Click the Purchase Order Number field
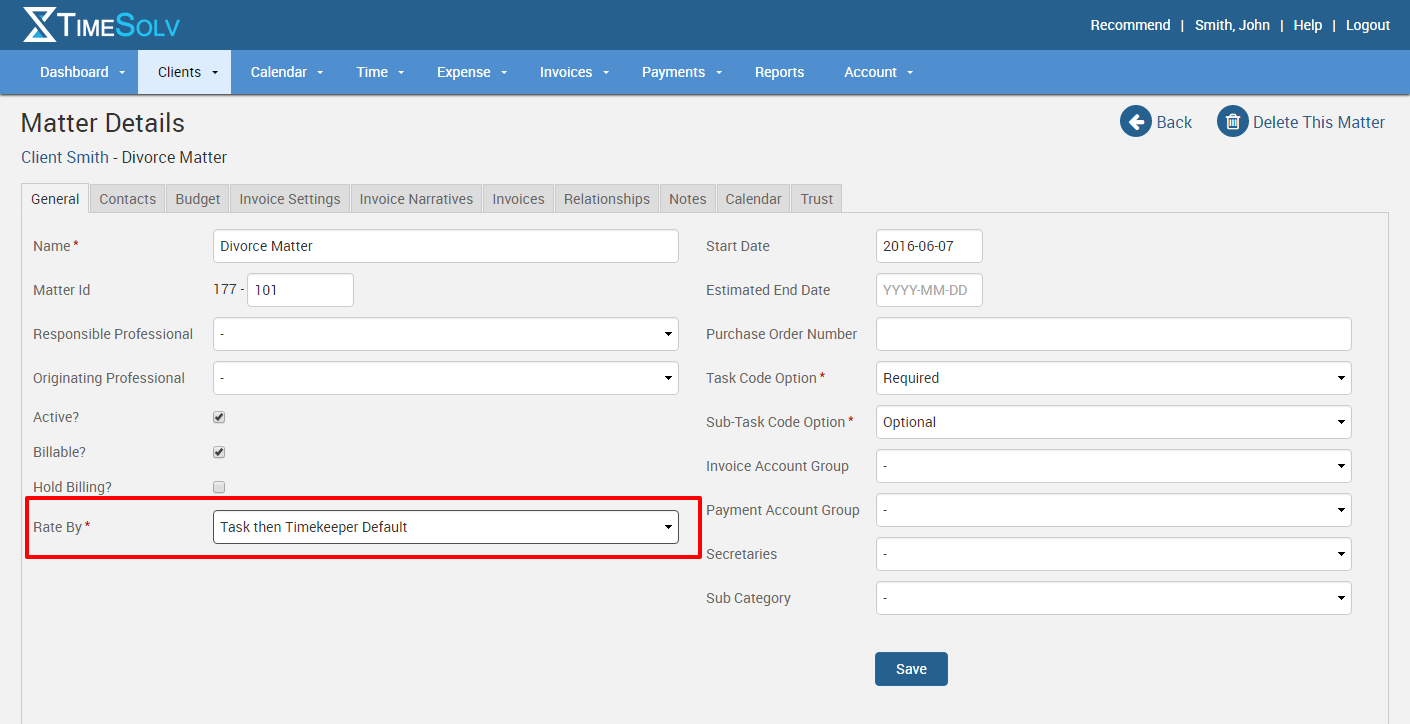Viewport: 1410px width, 724px height. pyautogui.click(x=1113, y=334)
